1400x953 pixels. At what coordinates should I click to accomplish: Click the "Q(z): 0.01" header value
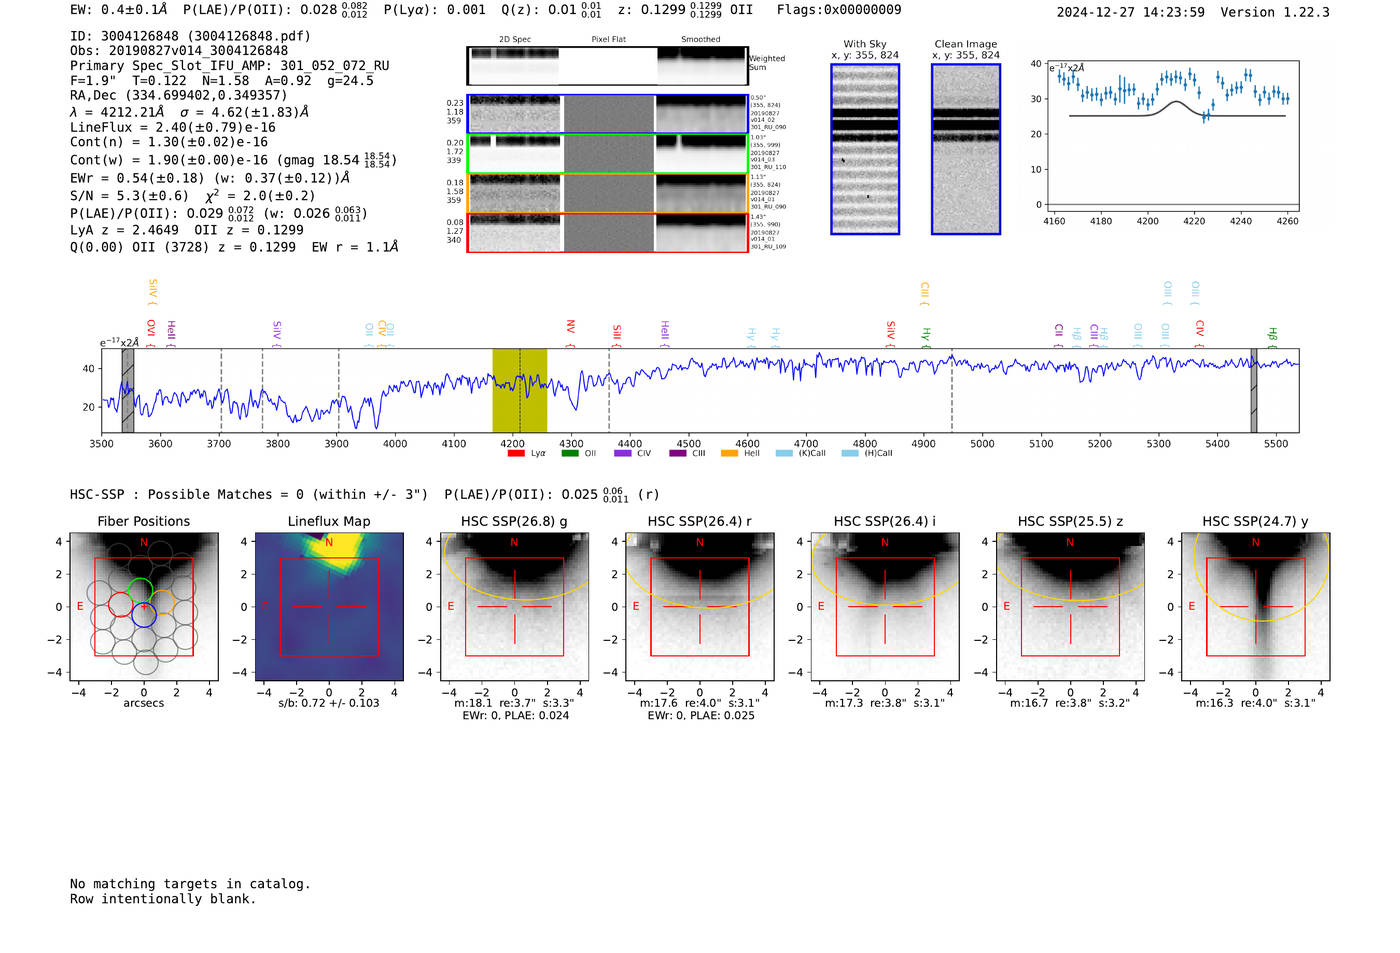(538, 9)
